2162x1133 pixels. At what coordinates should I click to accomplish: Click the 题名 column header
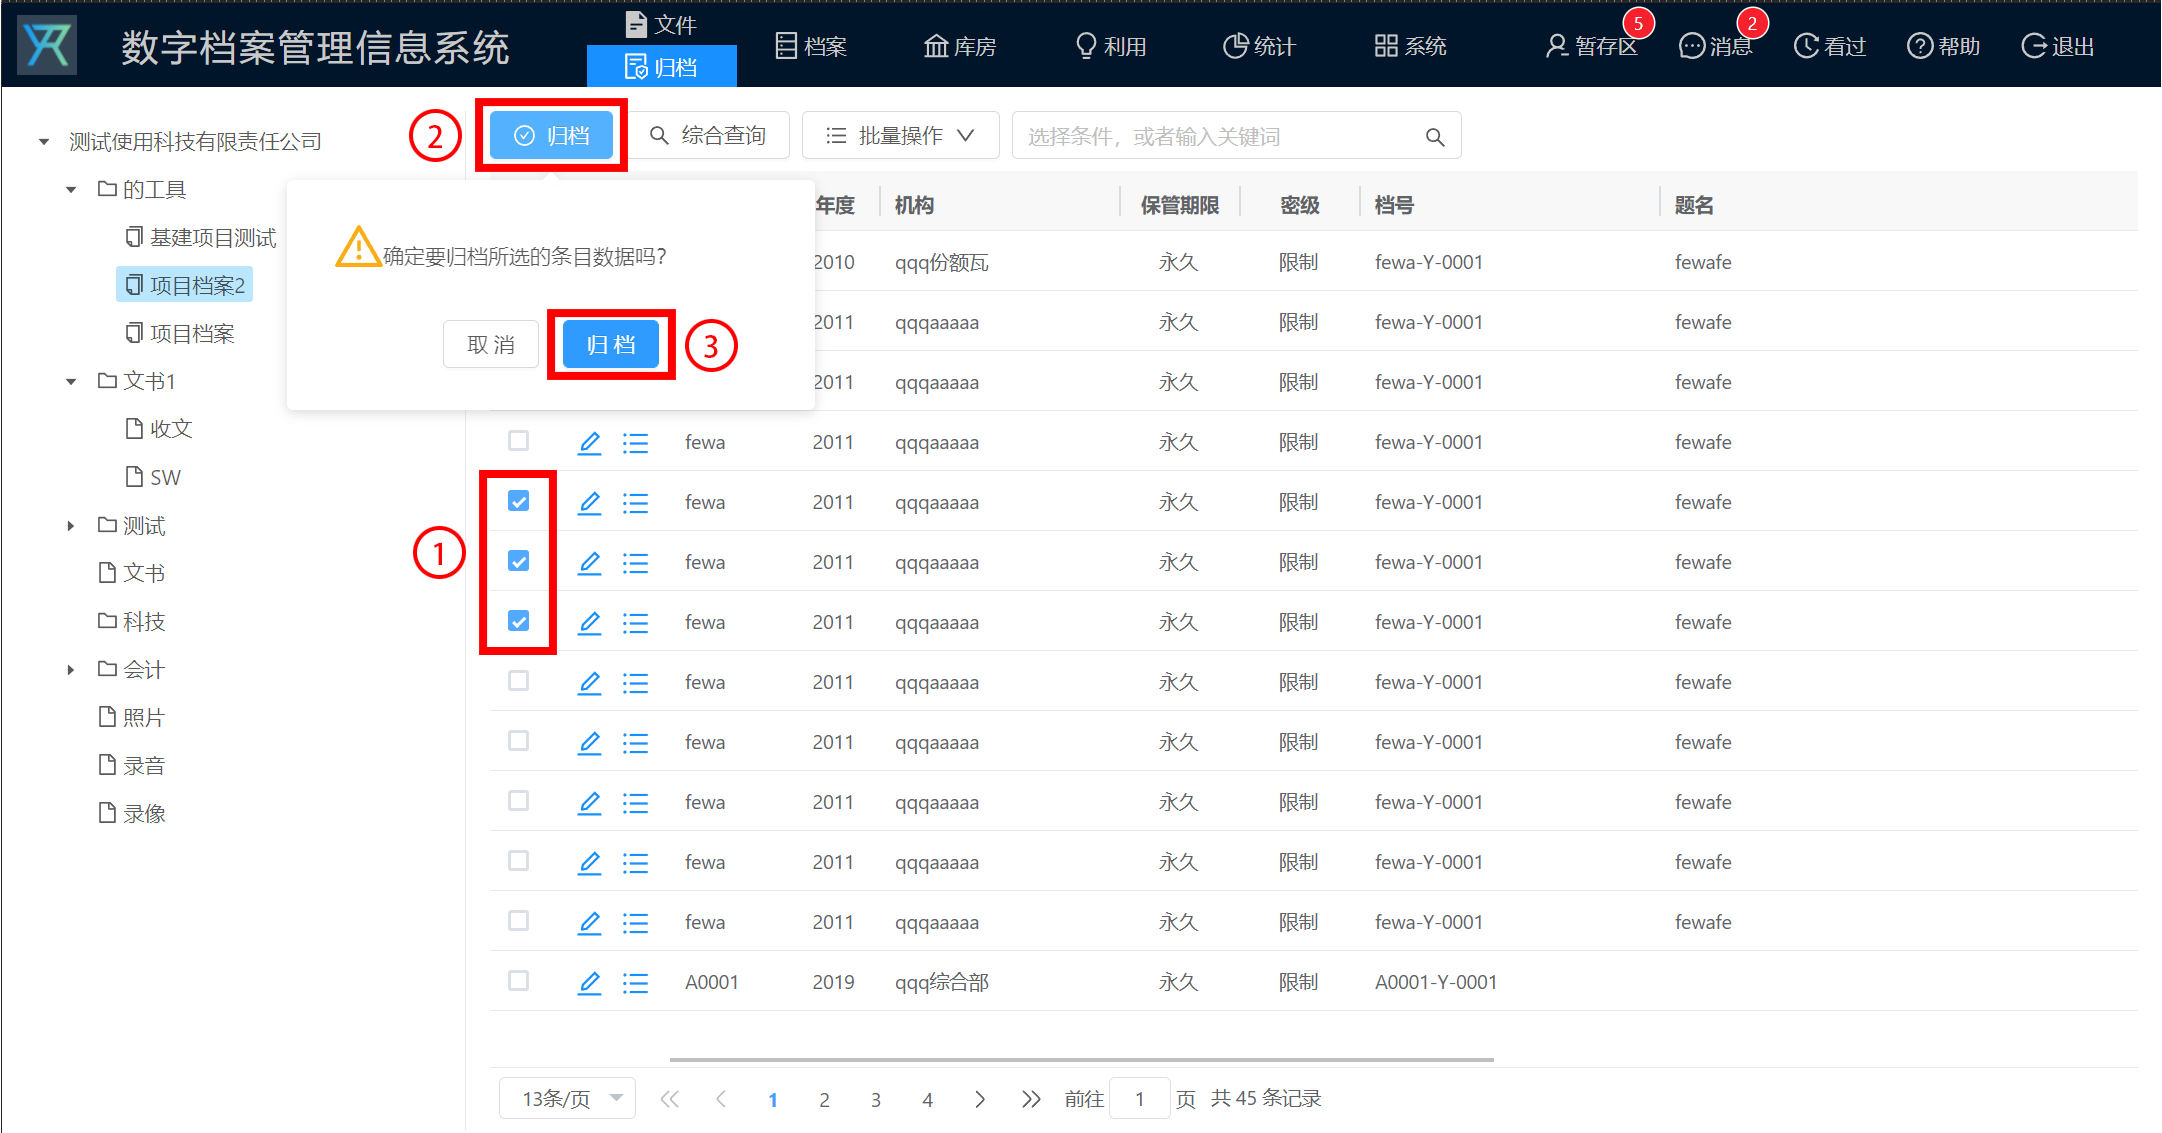1694,205
